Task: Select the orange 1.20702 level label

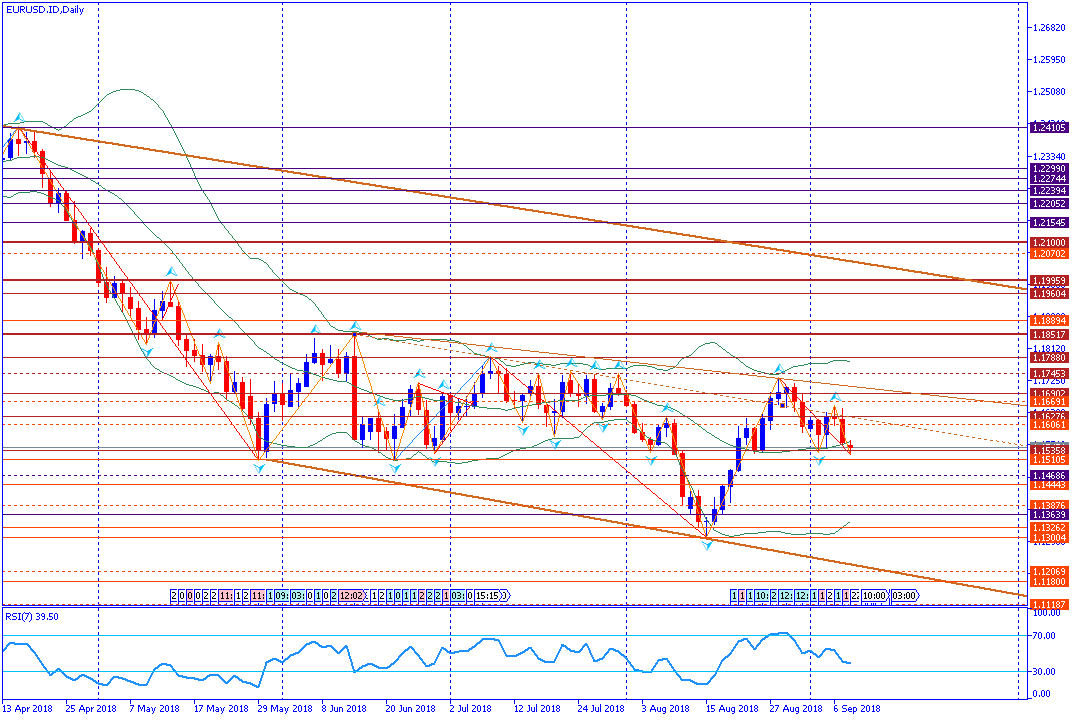Action: click(x=1049, y=254)
